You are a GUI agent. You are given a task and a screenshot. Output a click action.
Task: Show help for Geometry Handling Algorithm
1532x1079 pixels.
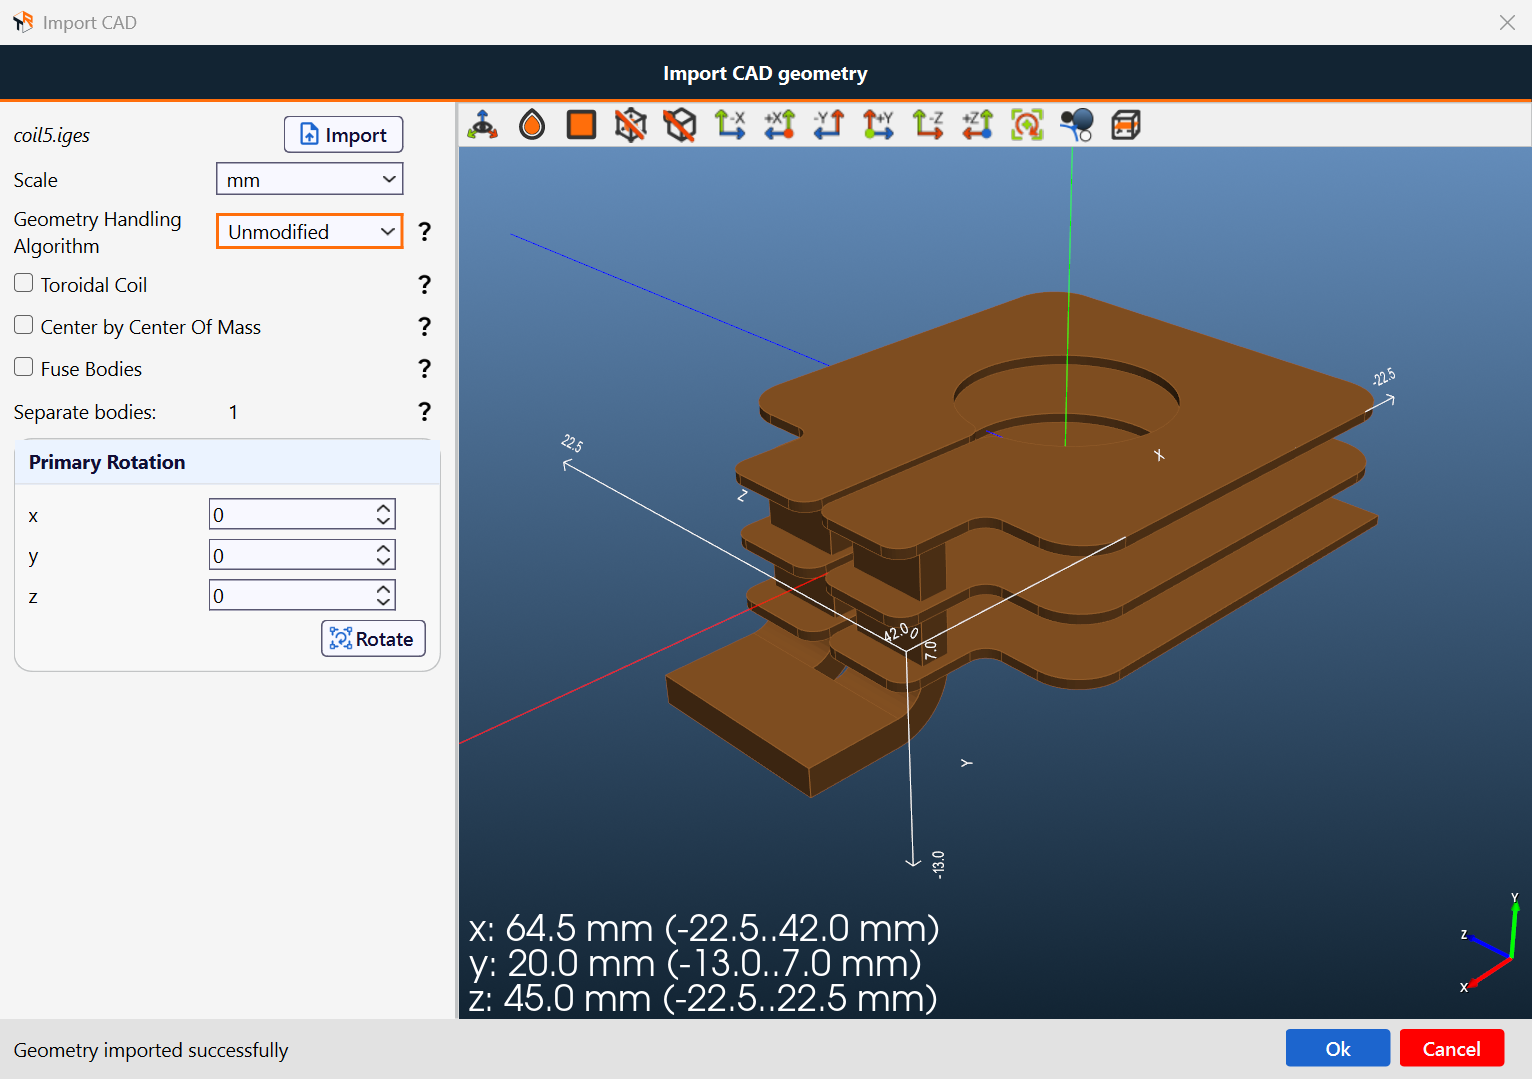[x=425, y=232]
